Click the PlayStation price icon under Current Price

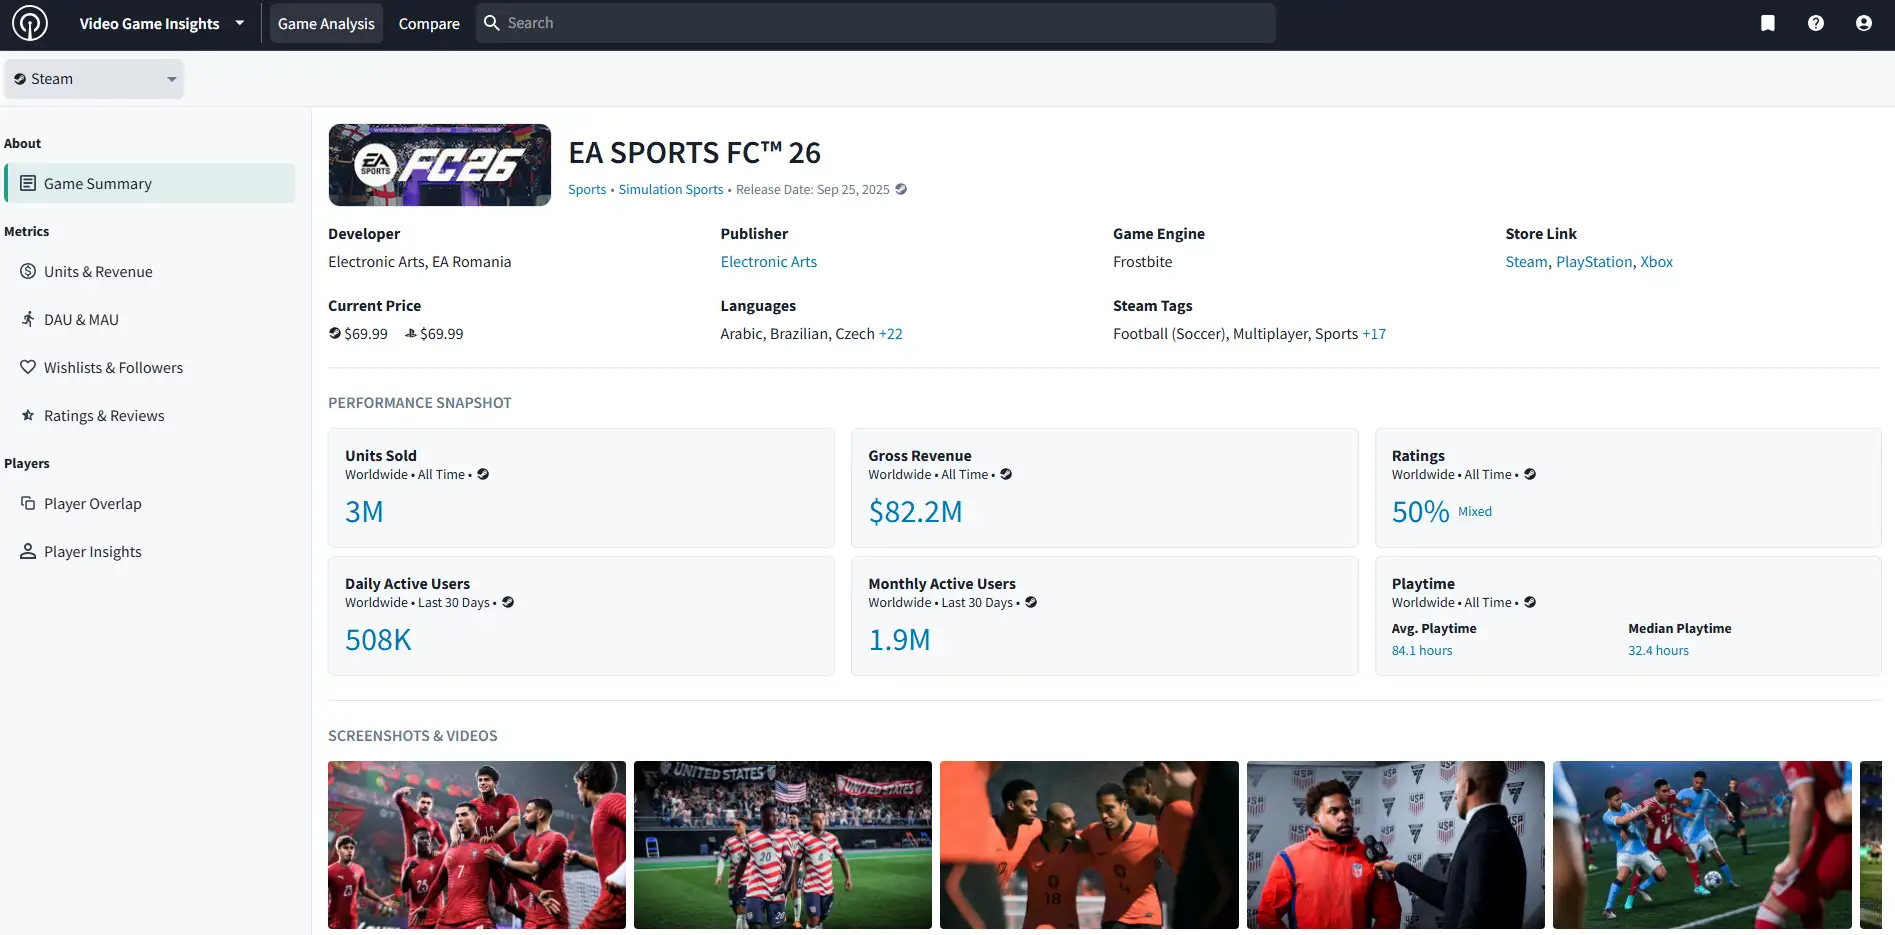pos(411,333)
